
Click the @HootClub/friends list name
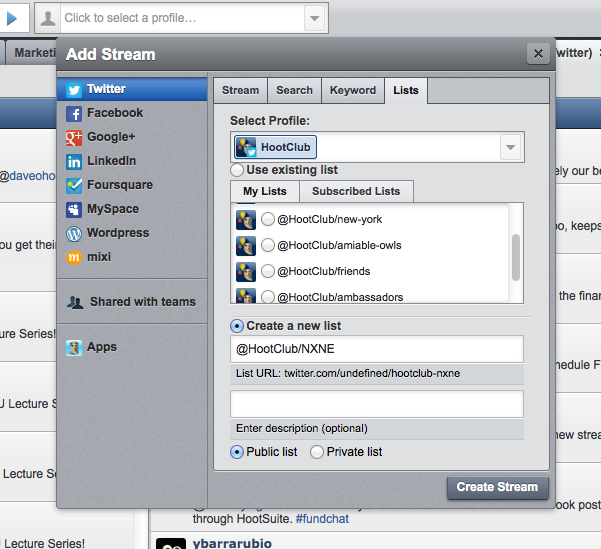point(323,272)
